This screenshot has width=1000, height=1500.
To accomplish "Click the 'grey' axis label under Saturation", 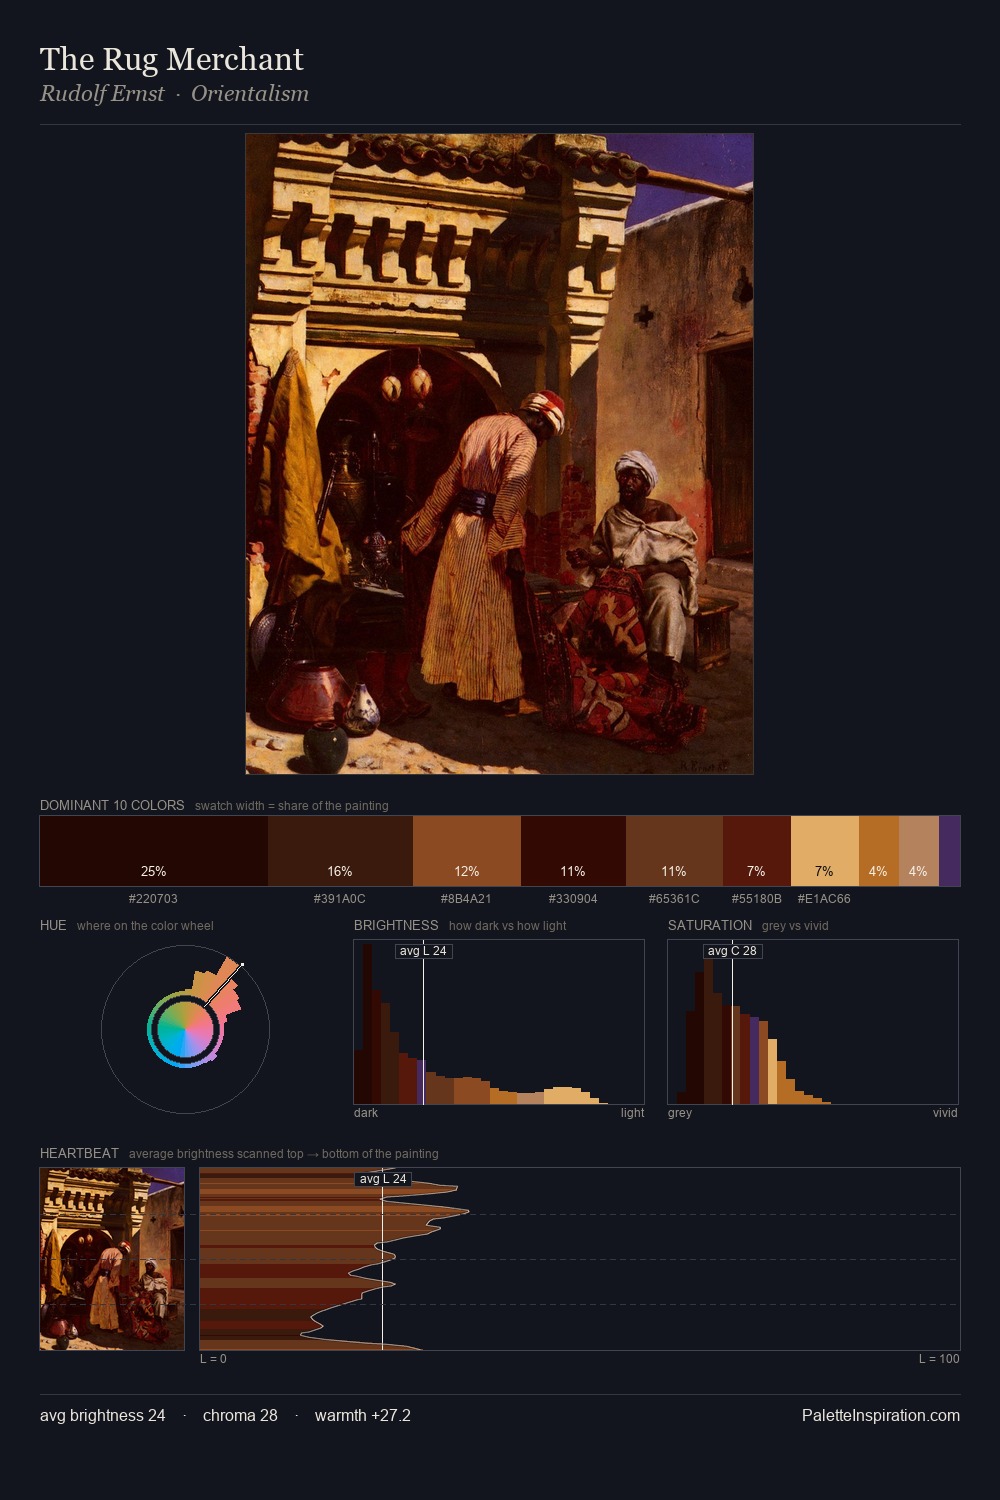I will [x=680, y=1113].
